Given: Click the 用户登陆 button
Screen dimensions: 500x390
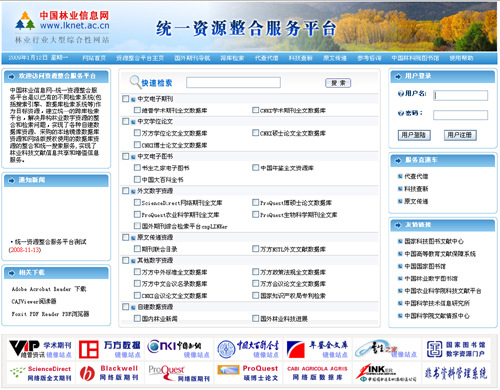Looking at the screenshot, I should point(414,135).
